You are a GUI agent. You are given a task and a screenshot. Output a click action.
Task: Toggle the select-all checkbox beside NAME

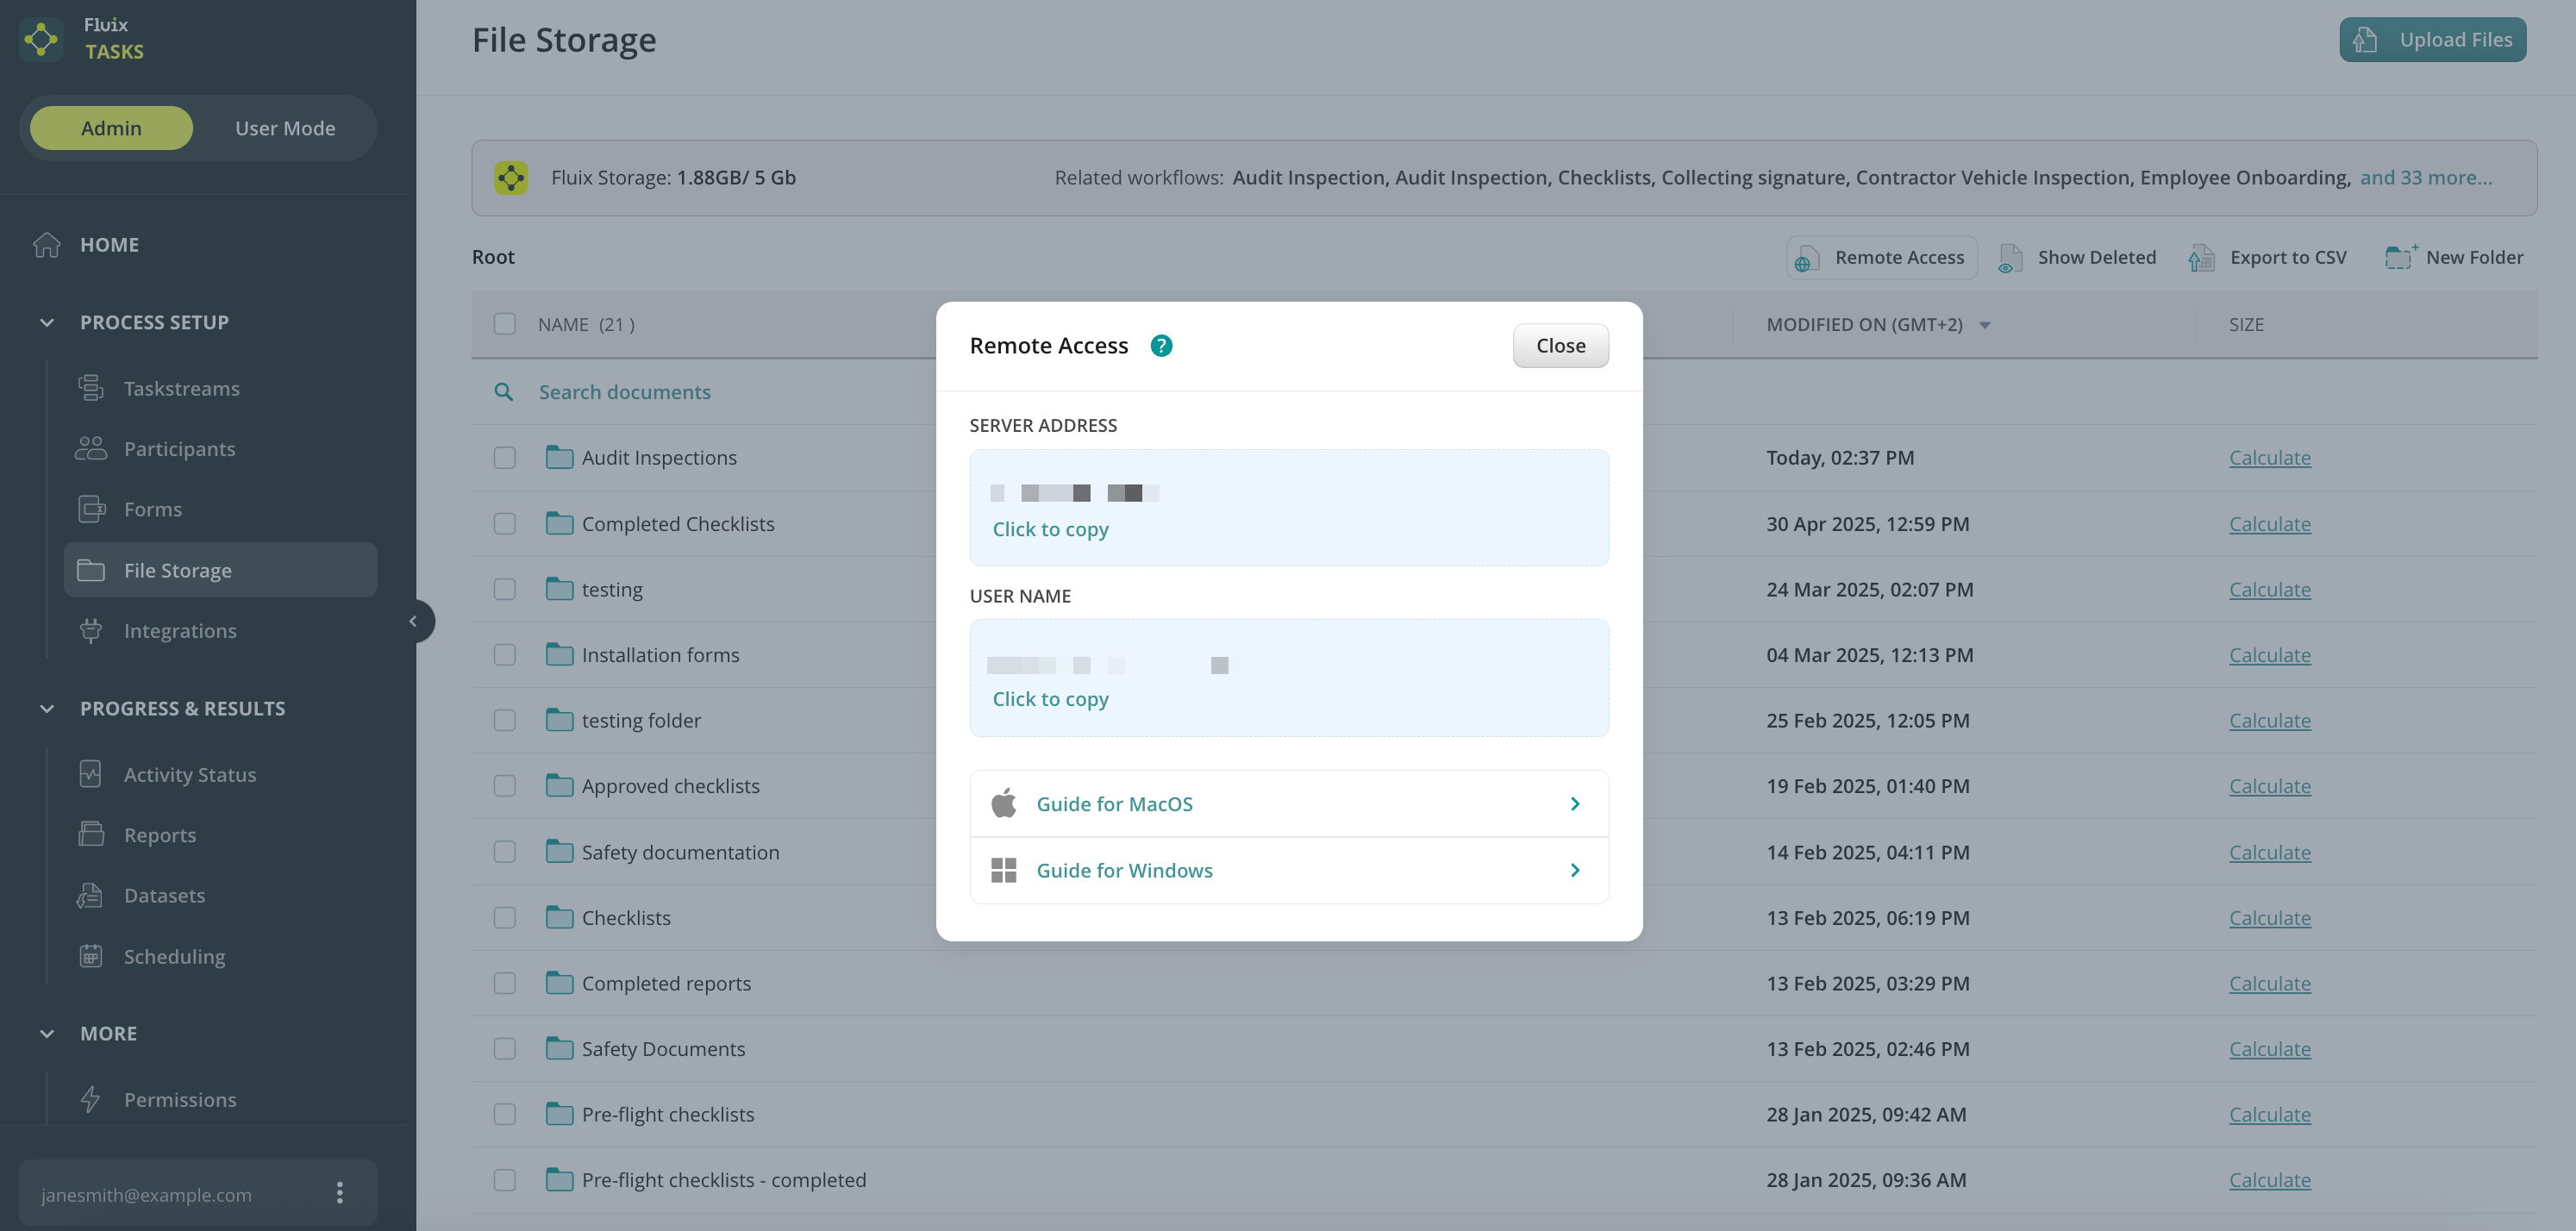point(505,324)
